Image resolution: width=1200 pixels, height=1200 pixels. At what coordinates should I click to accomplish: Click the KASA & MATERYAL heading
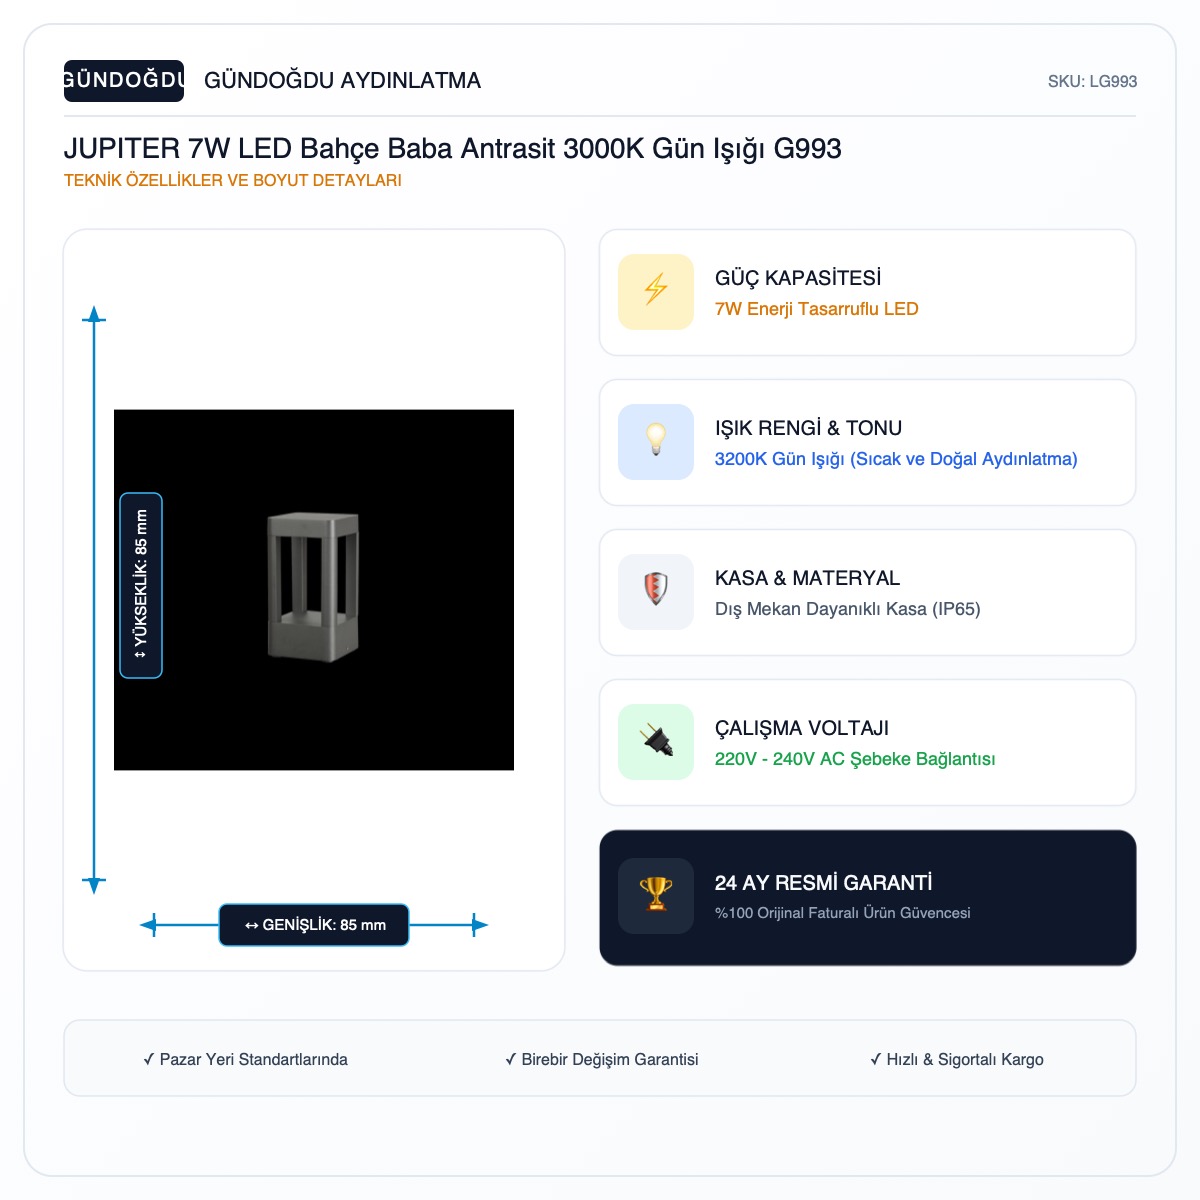[807, 578]
